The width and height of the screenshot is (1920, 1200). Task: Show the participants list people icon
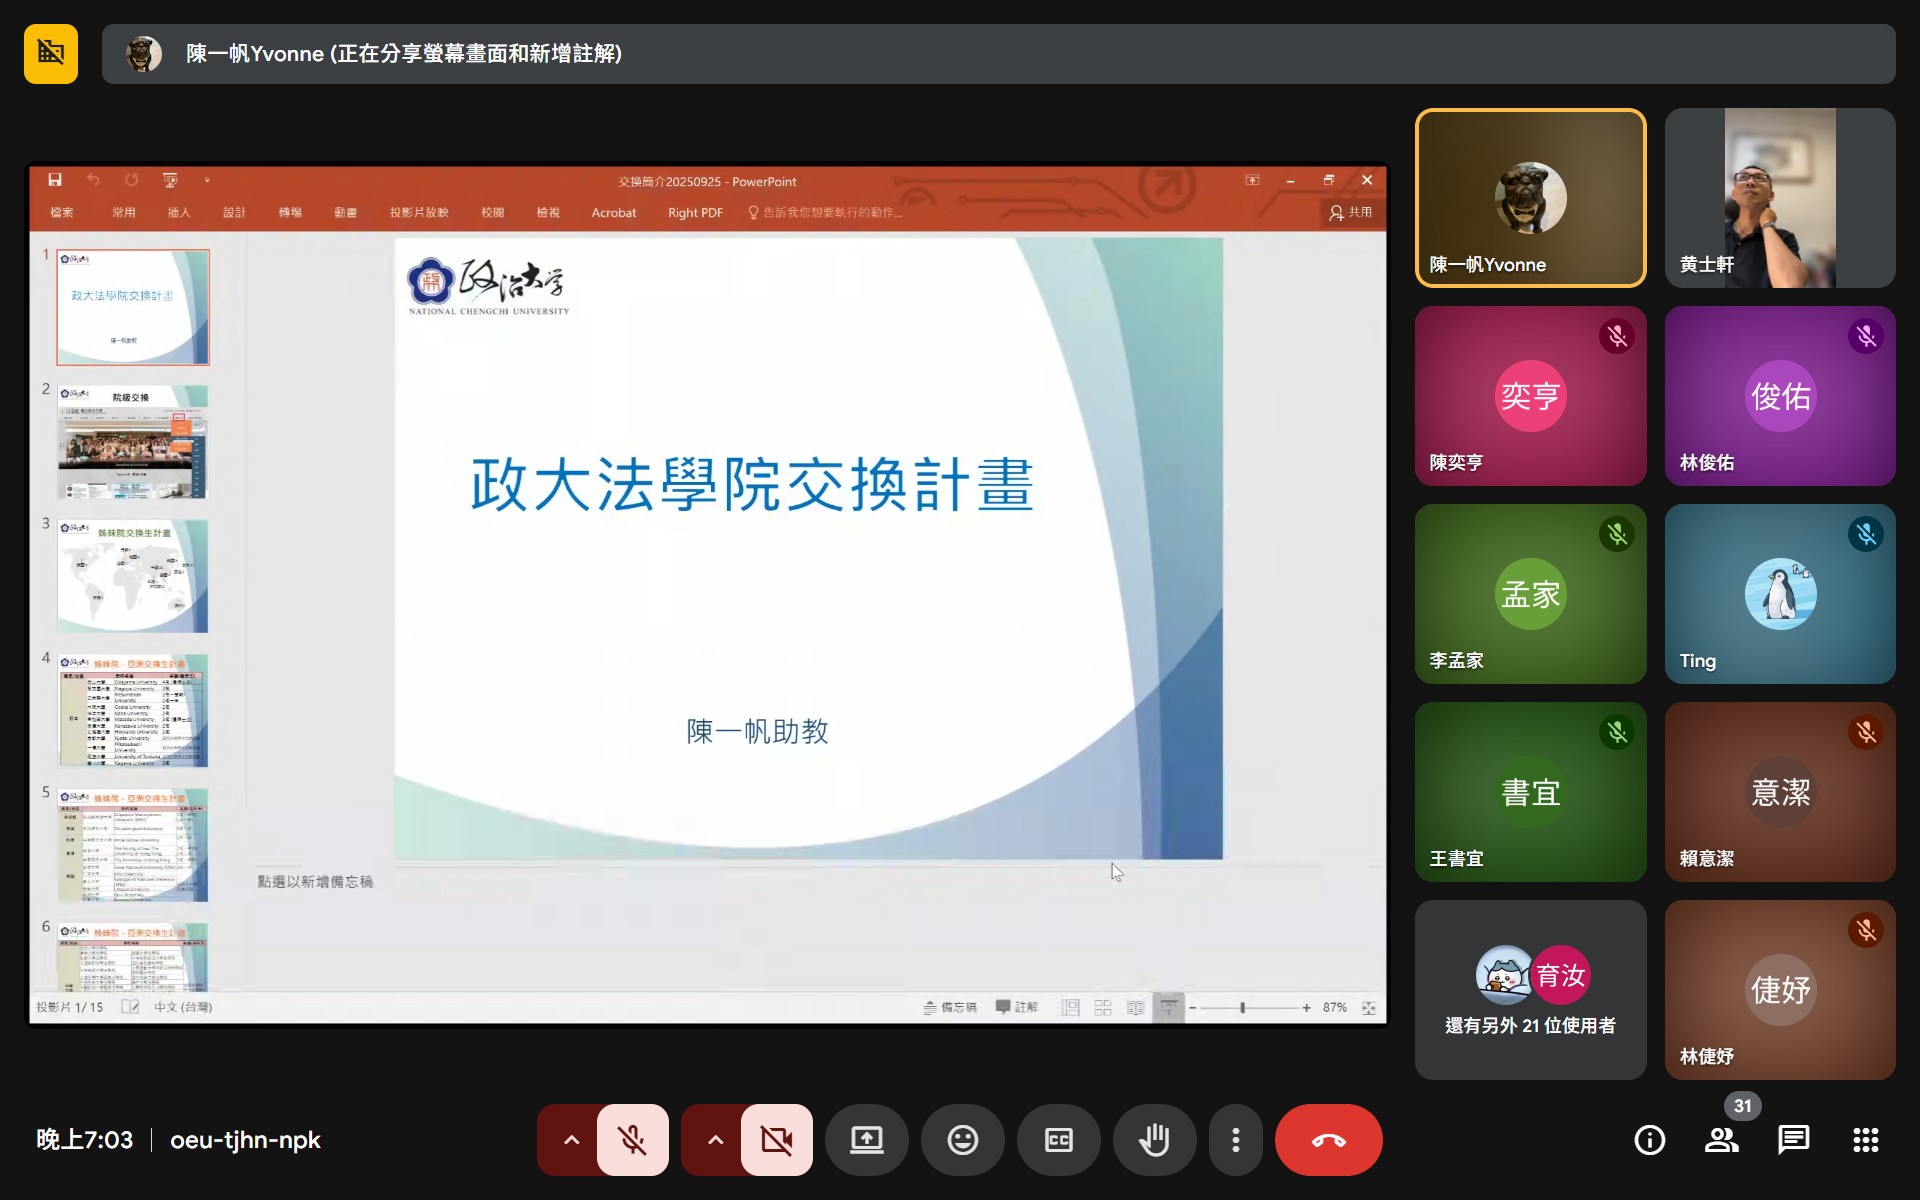pos(1721,1139)
